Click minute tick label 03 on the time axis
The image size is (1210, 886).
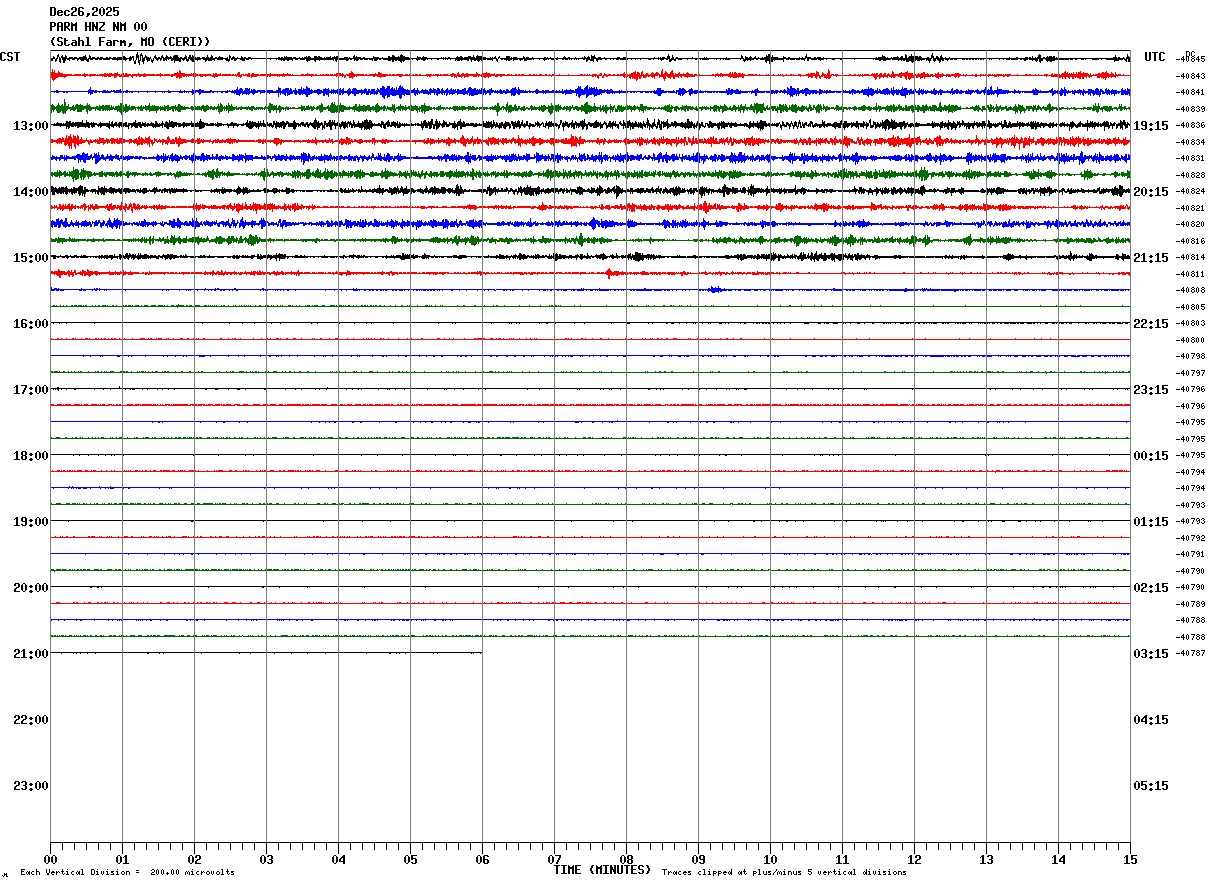(266, 860)
